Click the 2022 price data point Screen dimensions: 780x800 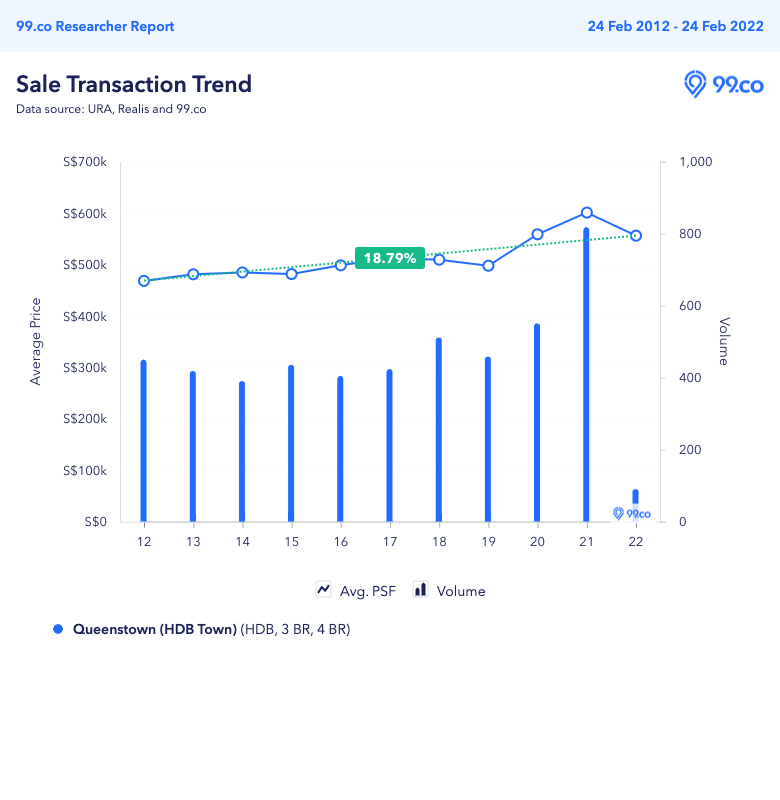click(636, 236)
